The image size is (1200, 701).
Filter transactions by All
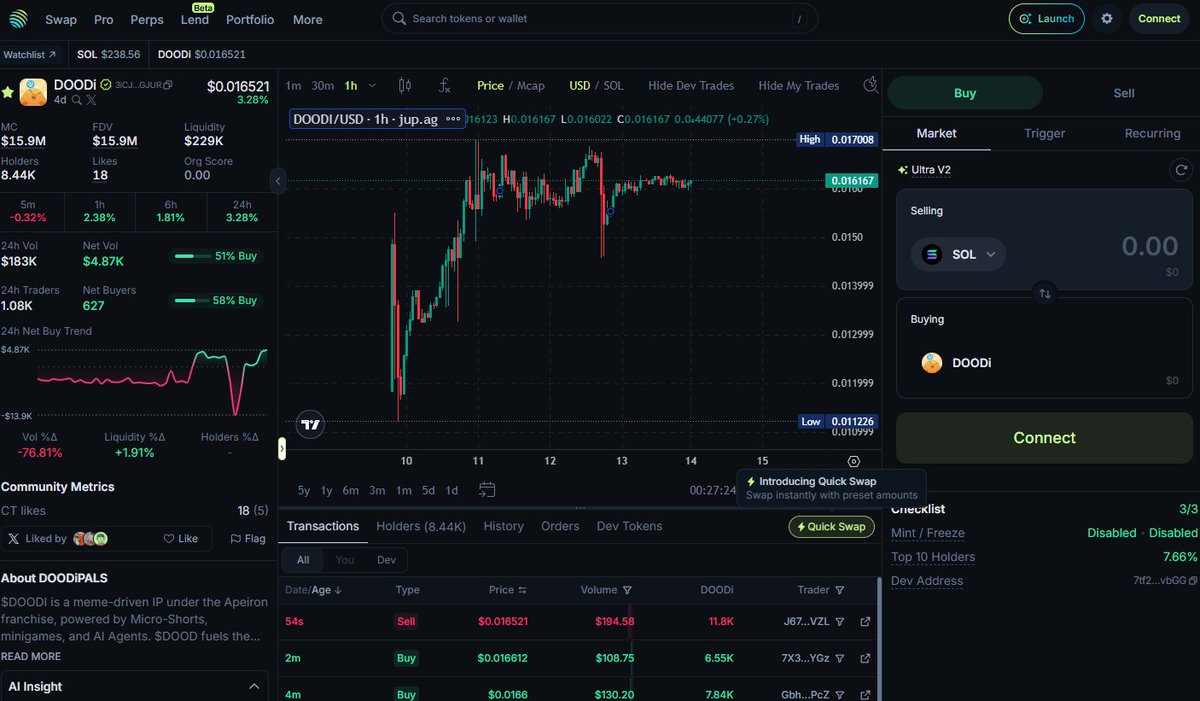coord(303,560)
